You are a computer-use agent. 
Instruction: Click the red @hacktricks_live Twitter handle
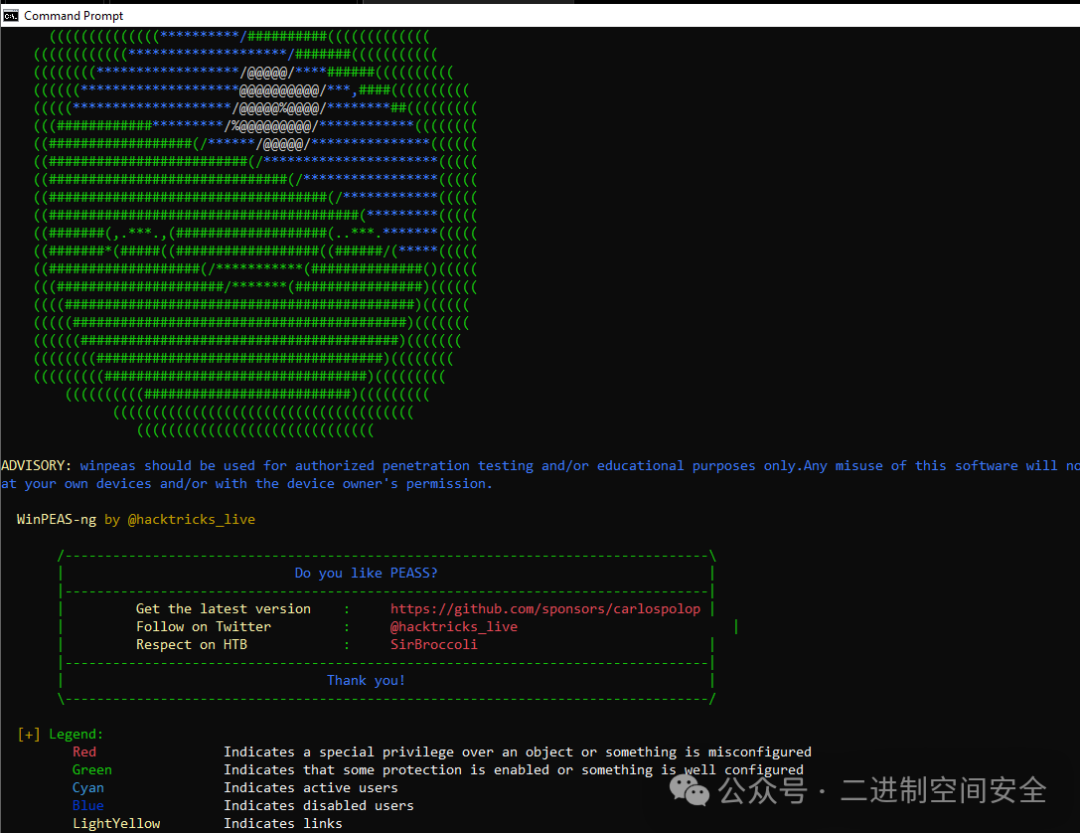(454, 627)
